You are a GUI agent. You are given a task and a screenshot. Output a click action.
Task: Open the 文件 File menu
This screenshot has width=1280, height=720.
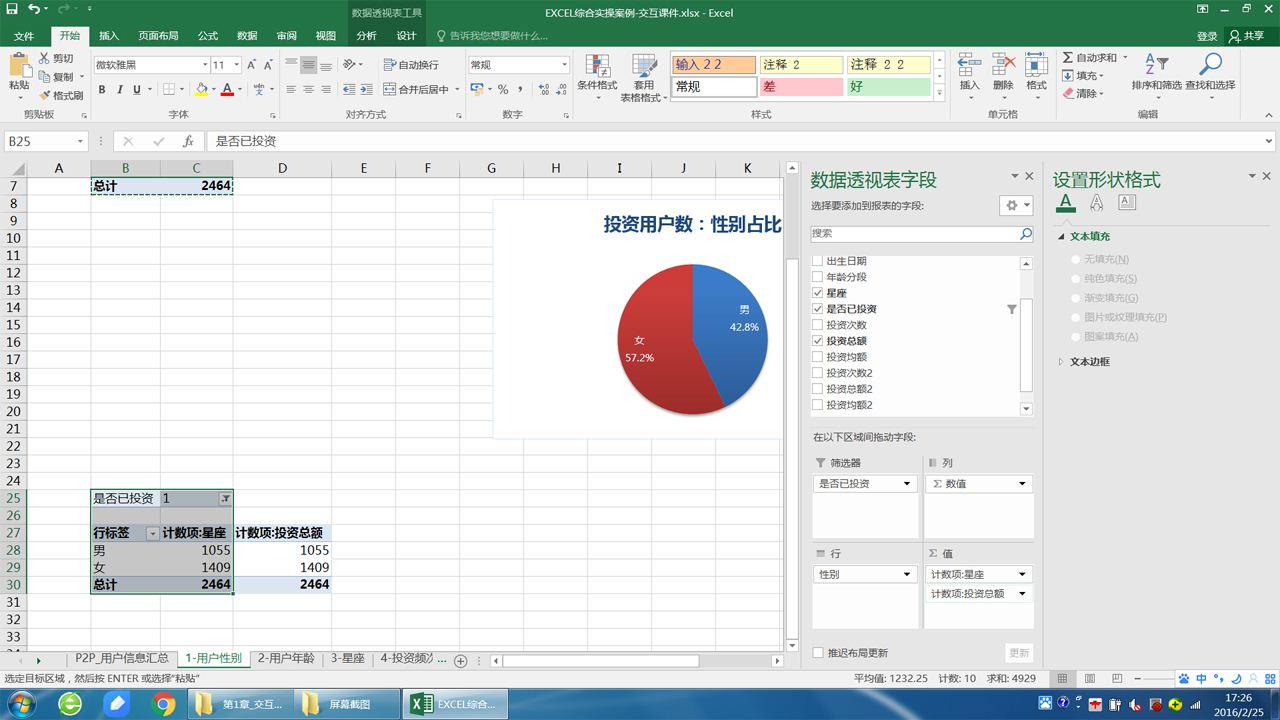(24, 36)
